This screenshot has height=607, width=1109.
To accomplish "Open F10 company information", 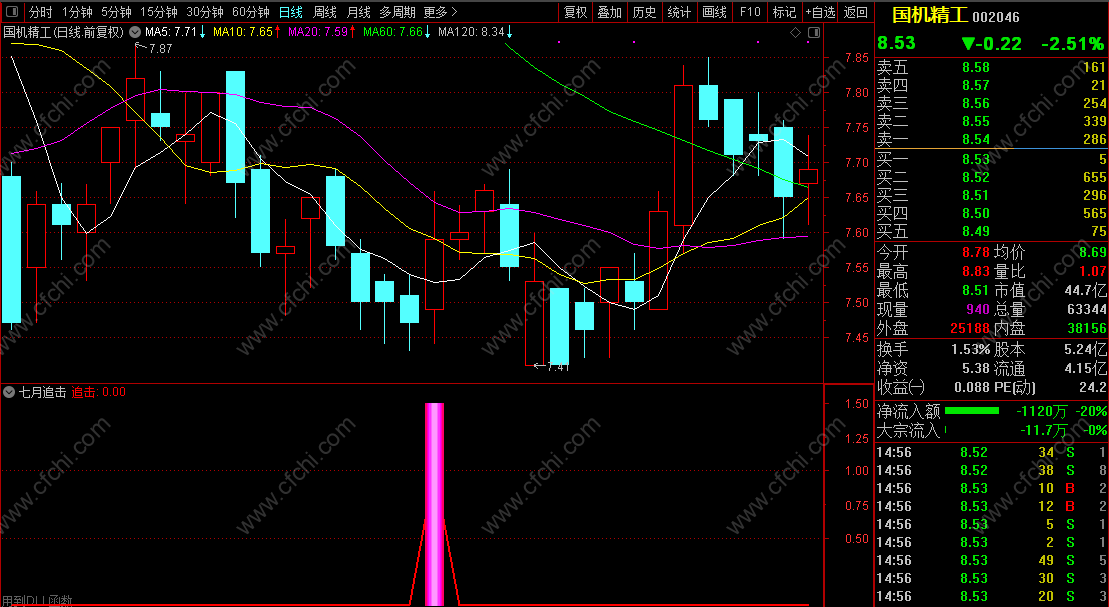I will pyautogui.click(x=750, y=12).
